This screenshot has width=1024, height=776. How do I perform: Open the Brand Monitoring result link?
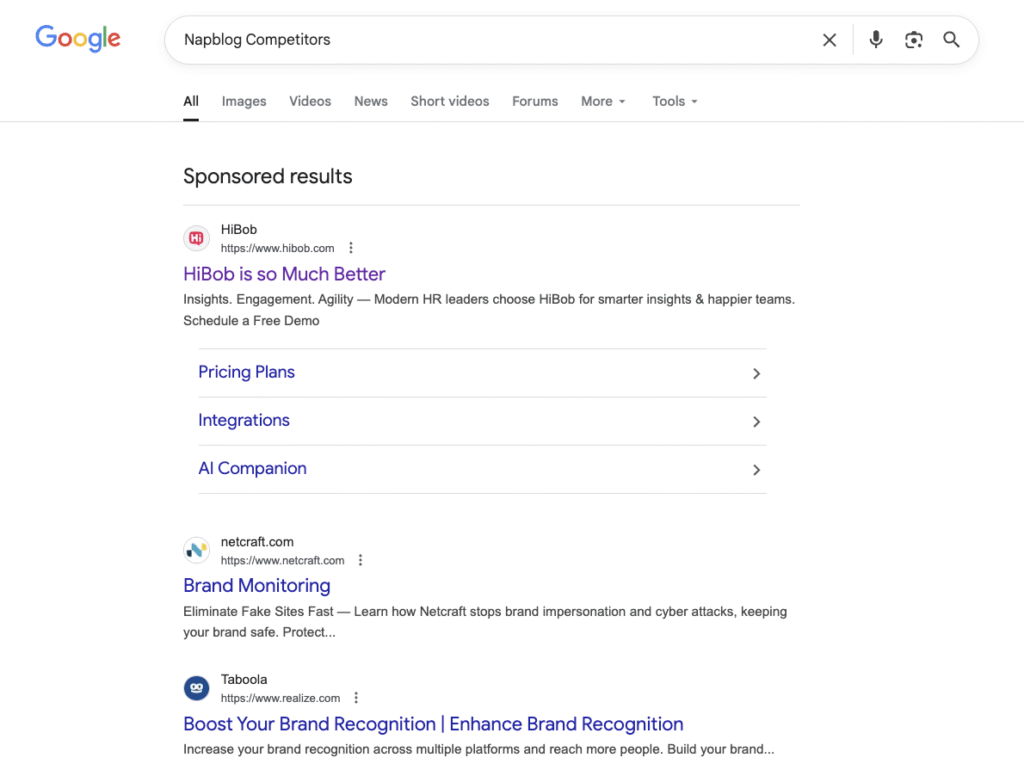tap(257, 586)
